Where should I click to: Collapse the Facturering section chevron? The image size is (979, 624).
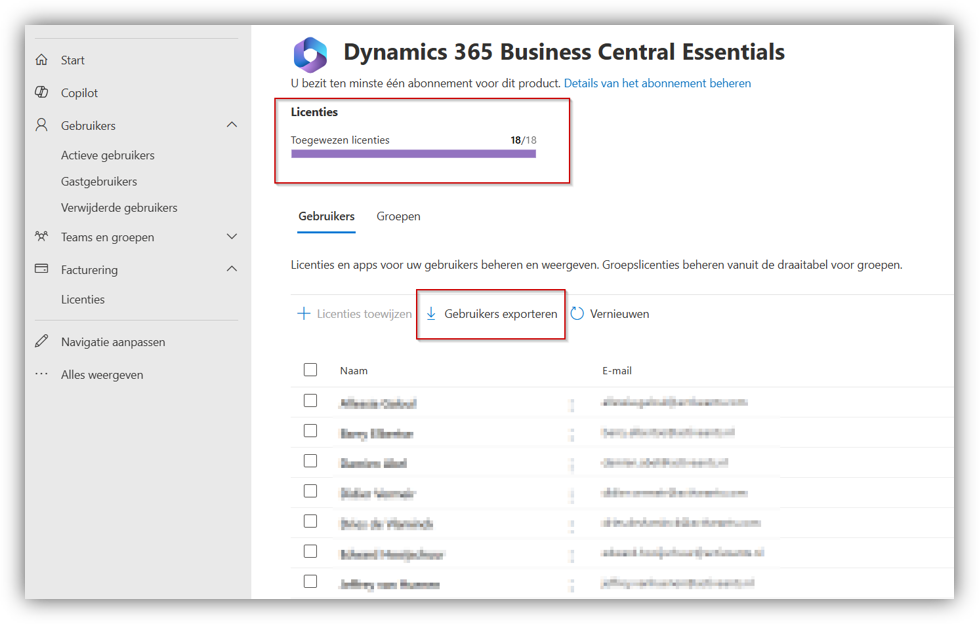click(x=232, y=269)
